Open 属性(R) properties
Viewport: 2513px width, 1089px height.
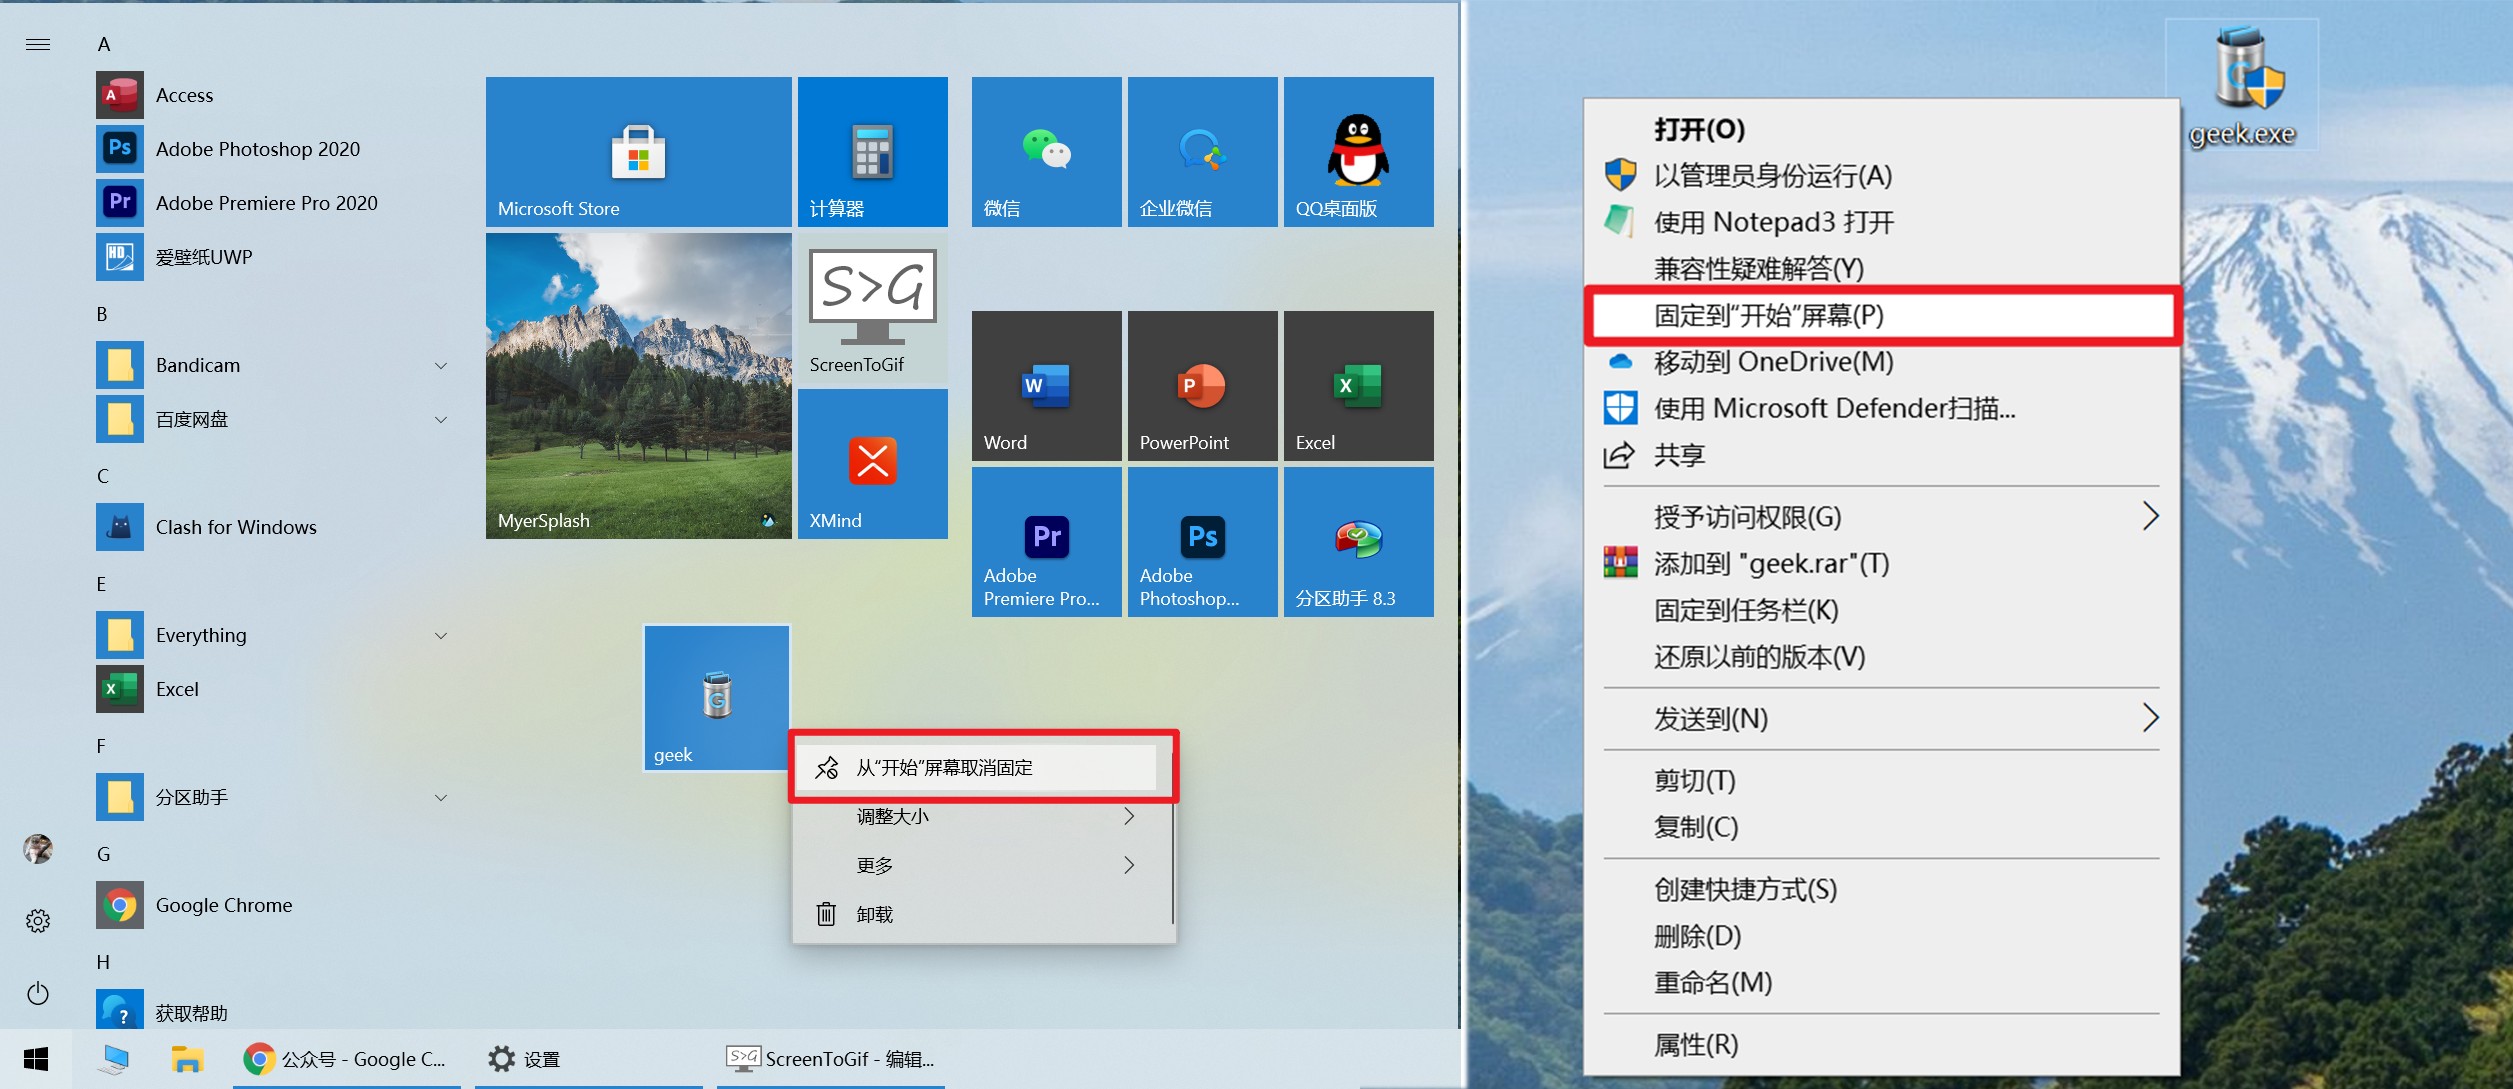(1881, 1044)
